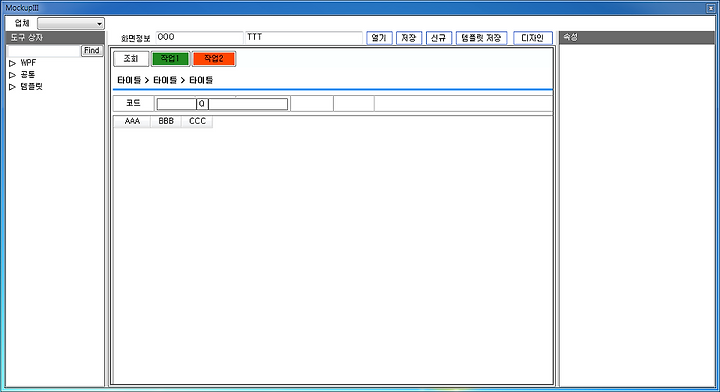This screenshot has width=720, height=392.
Task: Open the 업체 combo box
Action: [x=71, y=23]
